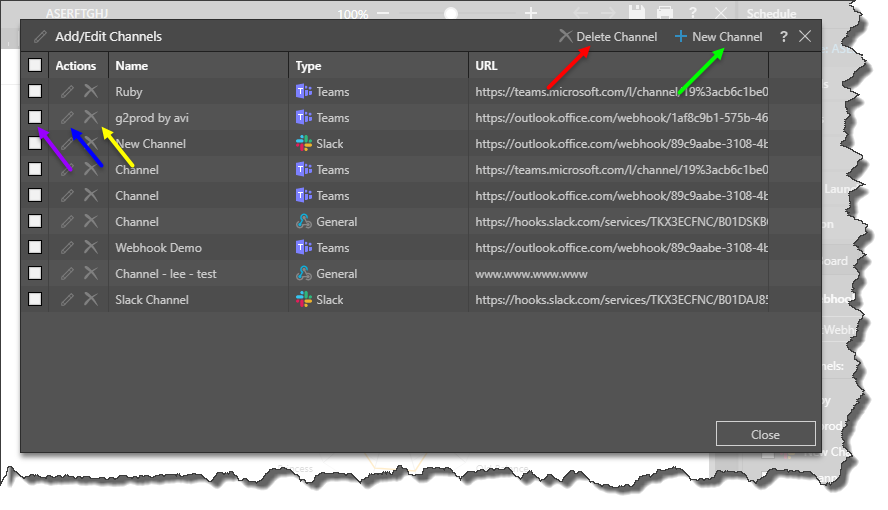This screenshot has width=888, height=510.
Task: Open edit for the Webhook Demo channel
Action: [67, 247]
